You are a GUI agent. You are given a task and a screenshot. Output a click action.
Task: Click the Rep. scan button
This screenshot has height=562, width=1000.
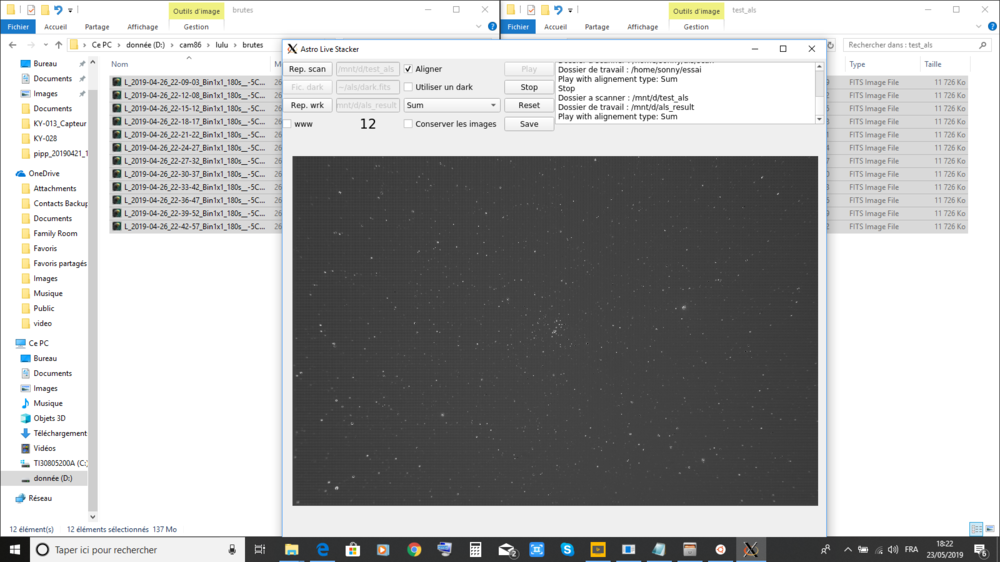pos(307,69)
